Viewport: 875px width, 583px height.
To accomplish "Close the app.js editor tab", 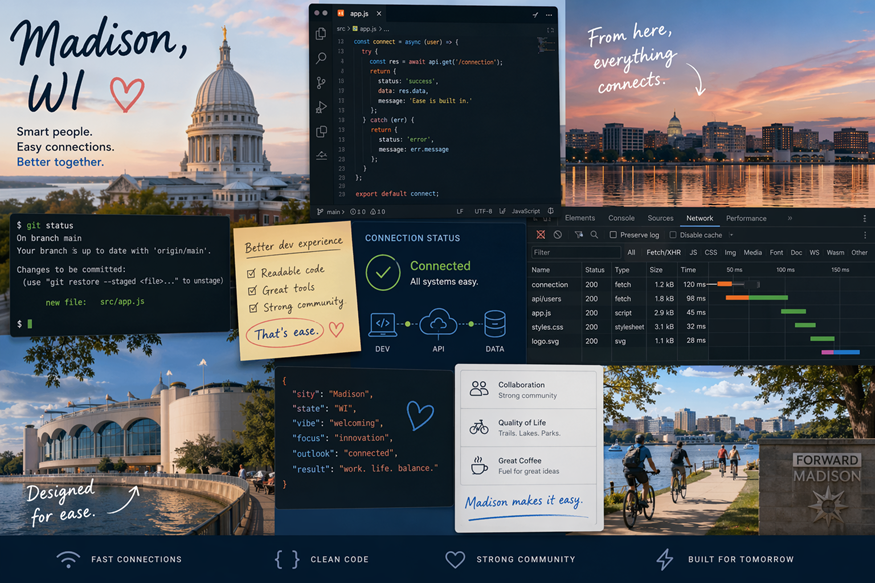I will (x=379, y=13).
